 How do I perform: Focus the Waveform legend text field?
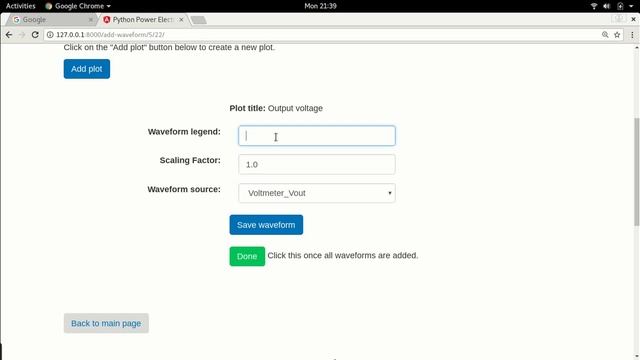click(x=317, y=136)
